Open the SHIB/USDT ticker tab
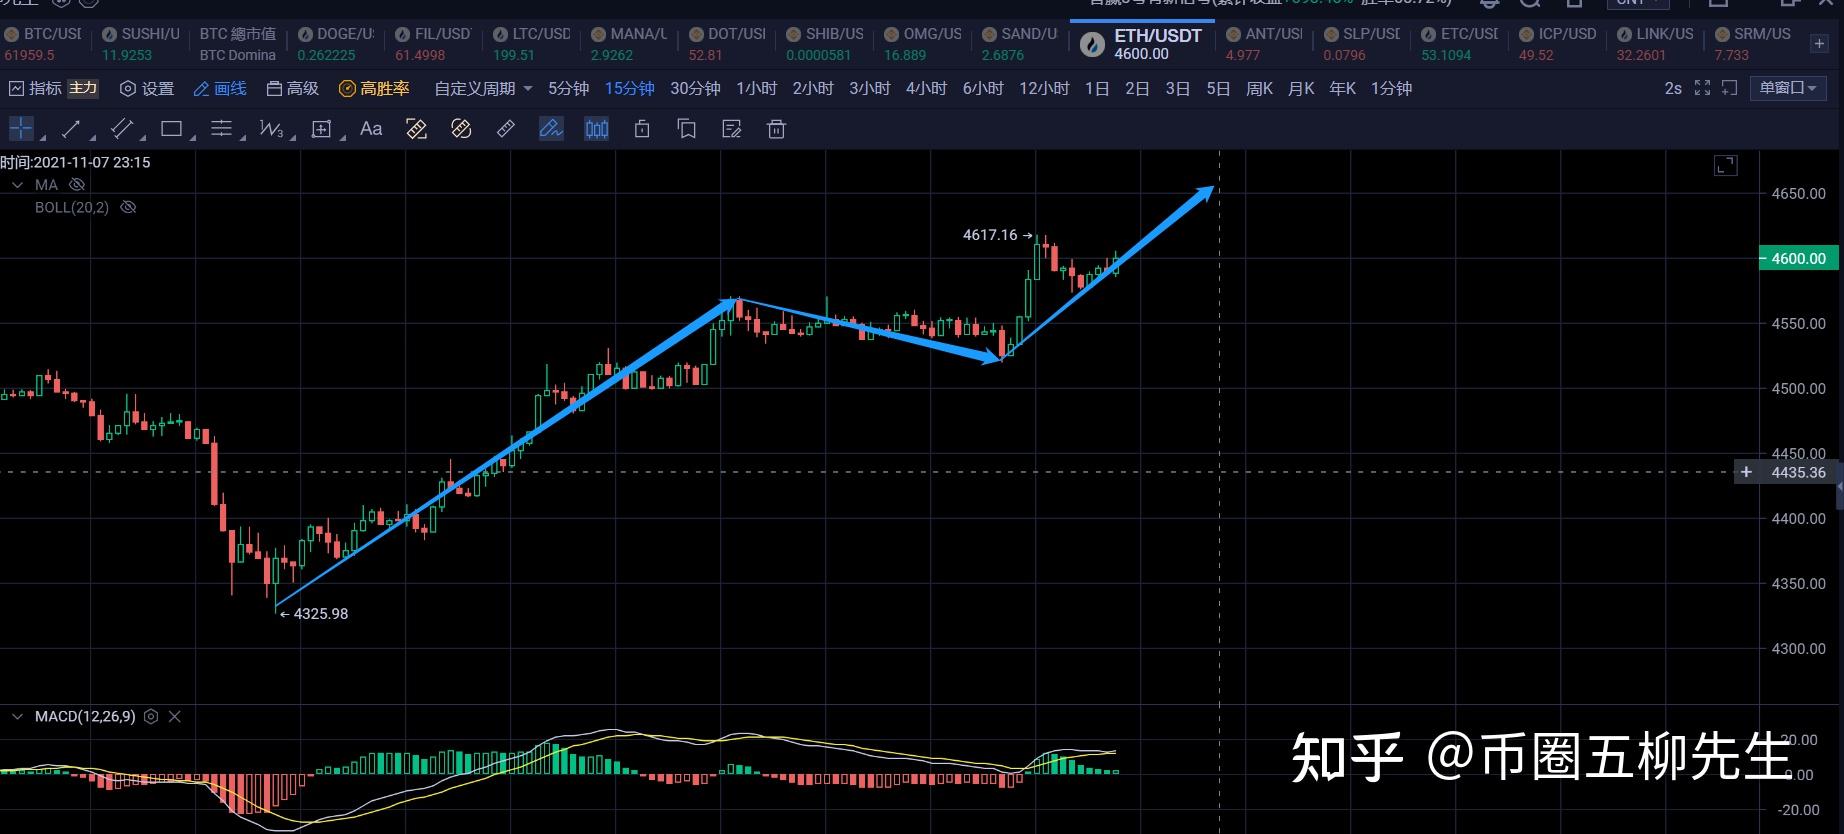Screen dimensions: 1844x834 click(x=825, y=44)
